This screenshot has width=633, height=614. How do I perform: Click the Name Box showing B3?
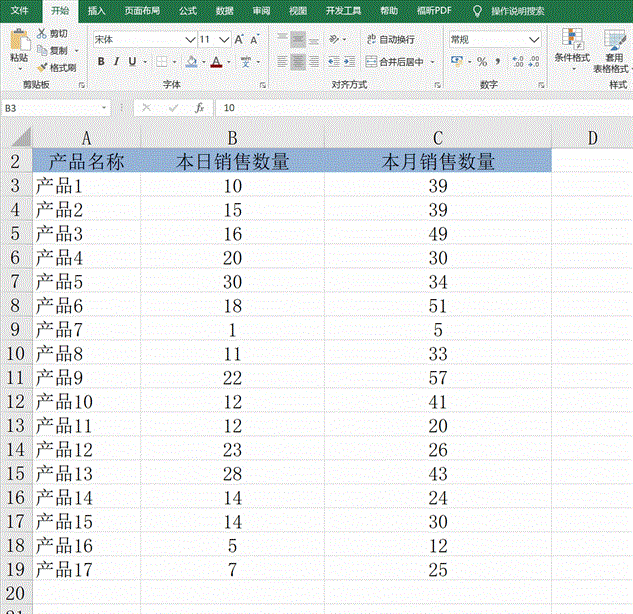coord(50,107)
